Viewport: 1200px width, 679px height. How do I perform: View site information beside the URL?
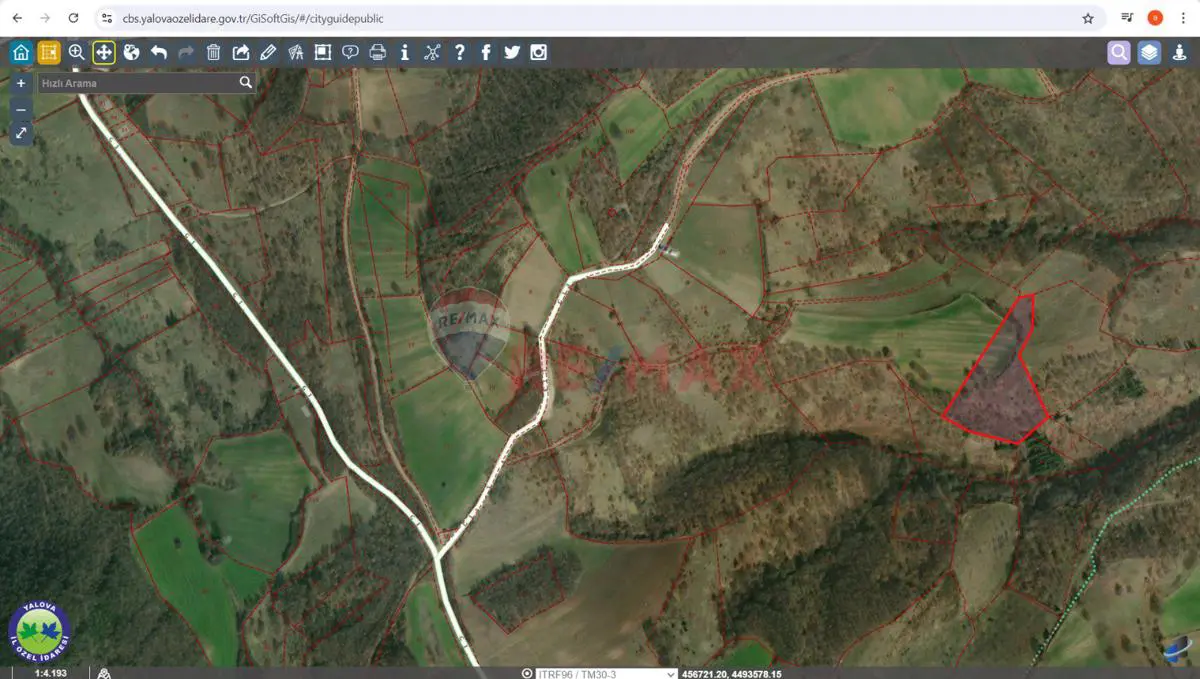coord(107,18)
